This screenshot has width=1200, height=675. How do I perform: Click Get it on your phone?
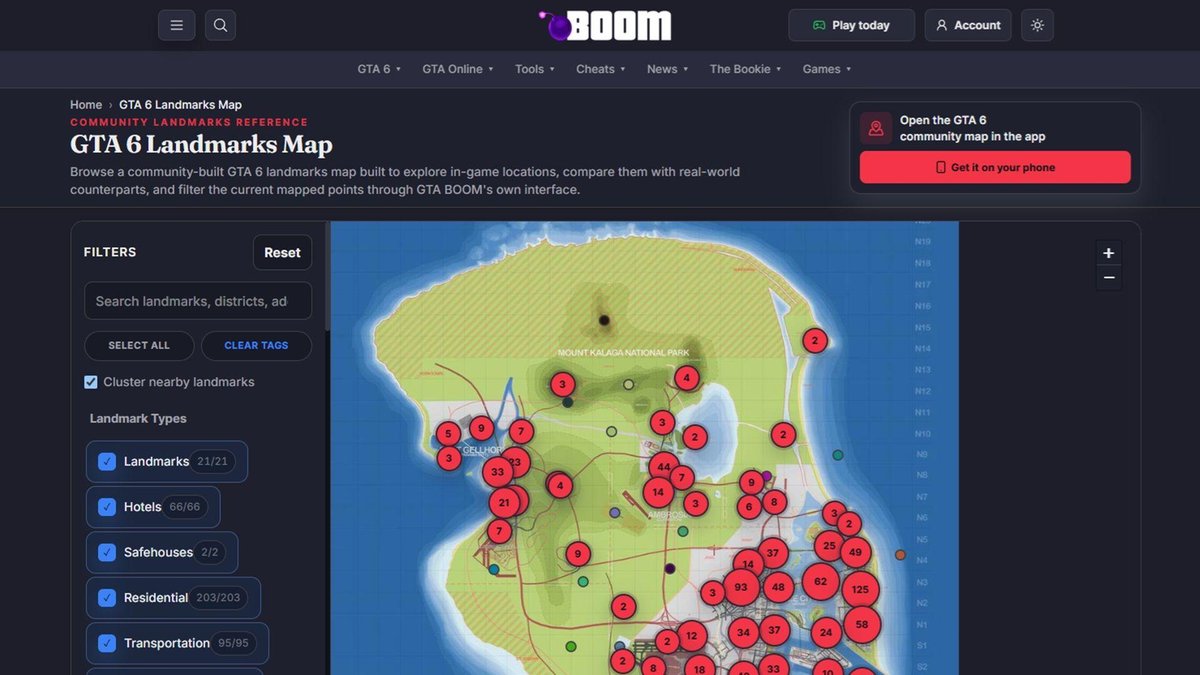click(995, 167)
